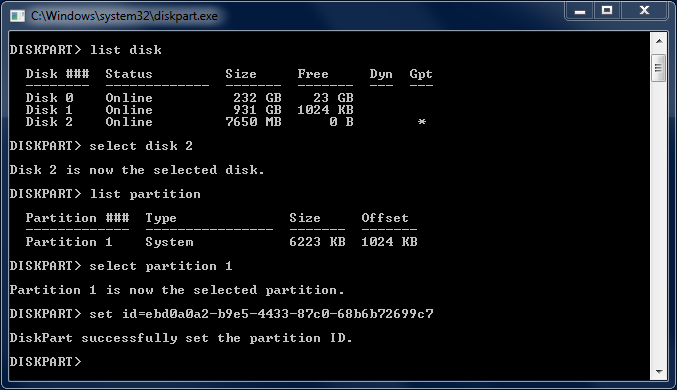The height and width of the screenshot is (390, 677).
Task: Click the 'list partition' command text
Action: [145, 194]
